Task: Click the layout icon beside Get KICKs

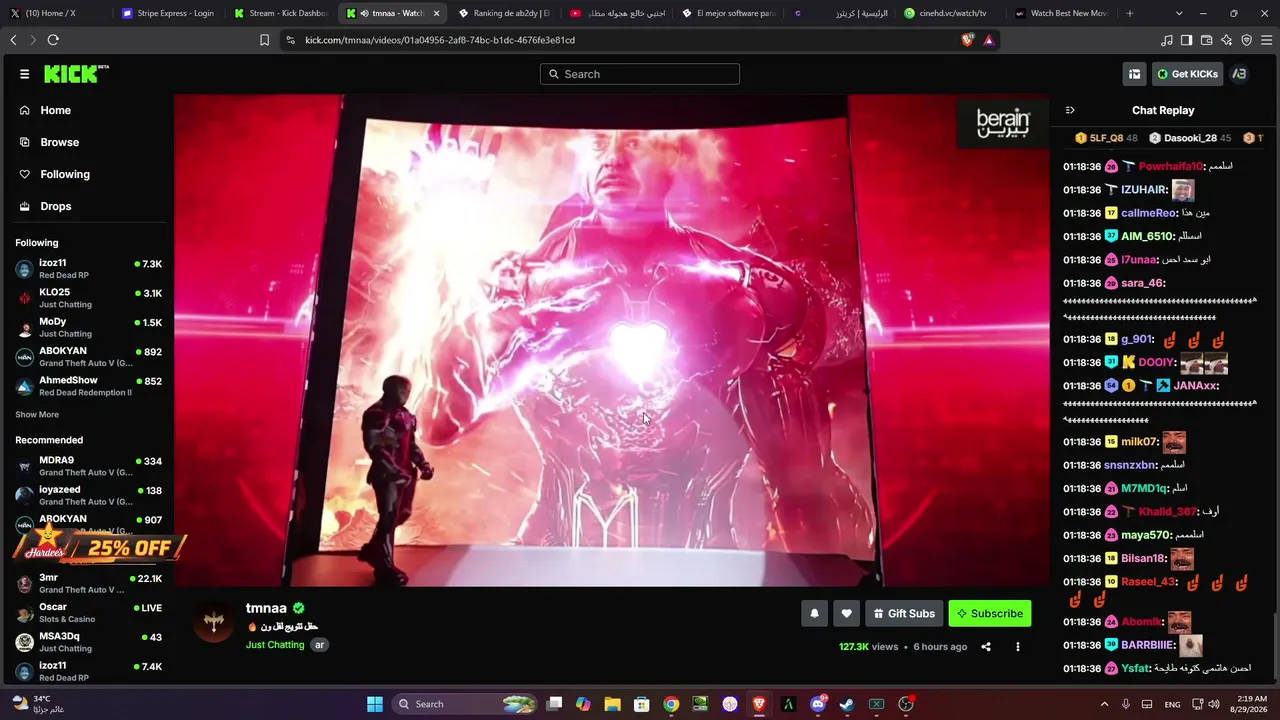Action: (x=1134, y=74)
